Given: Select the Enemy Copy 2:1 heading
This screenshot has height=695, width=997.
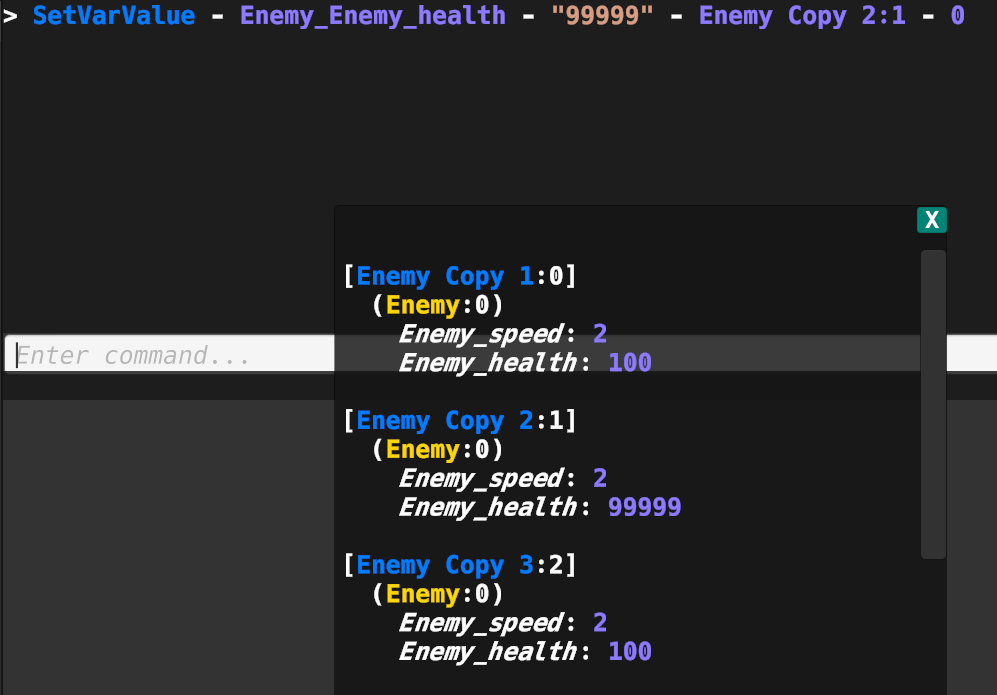Looking at the screenshot, I should click(460, 420).
